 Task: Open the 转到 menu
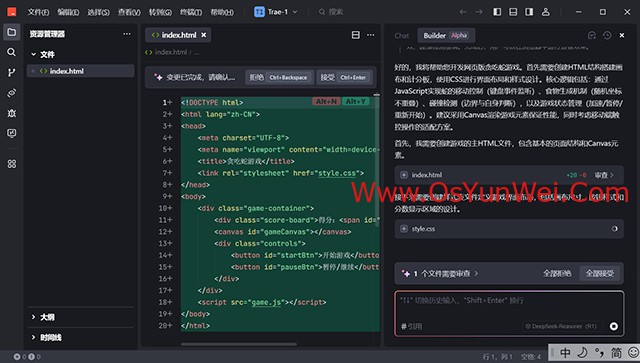click(x=160, y=12)
